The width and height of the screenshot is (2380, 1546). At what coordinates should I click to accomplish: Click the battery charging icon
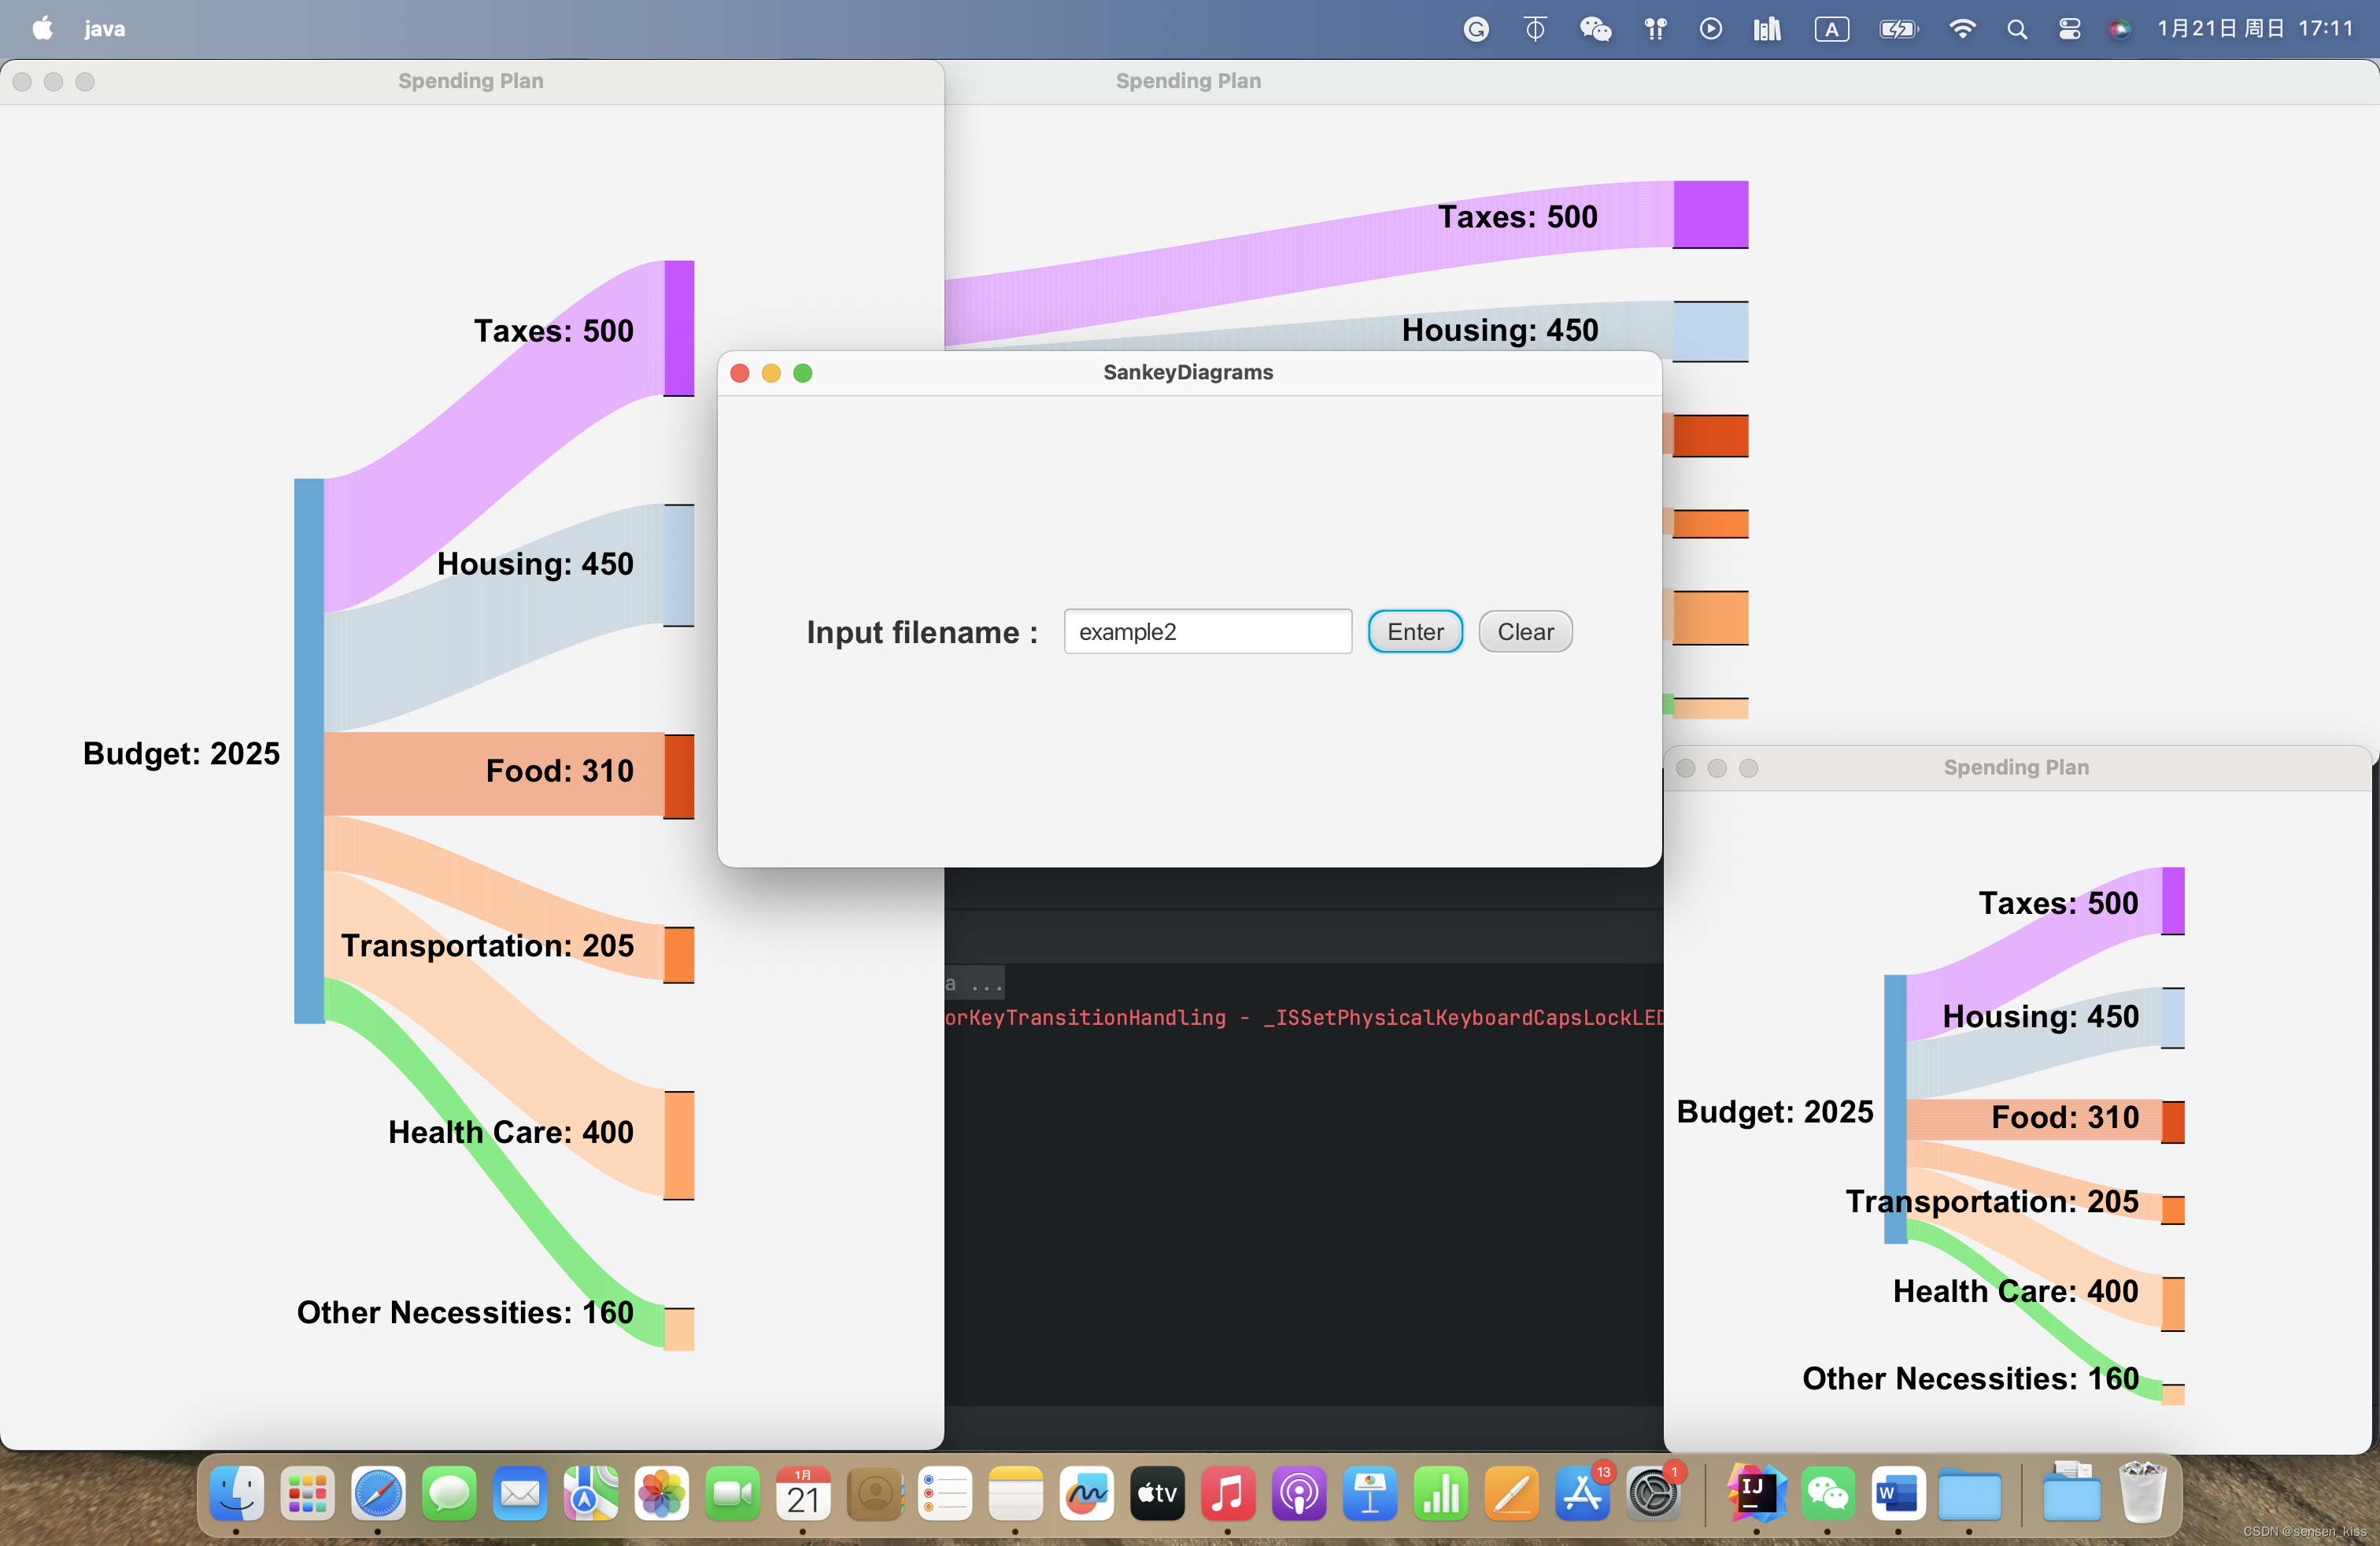pyautogui.click(x=1898, y=28)
